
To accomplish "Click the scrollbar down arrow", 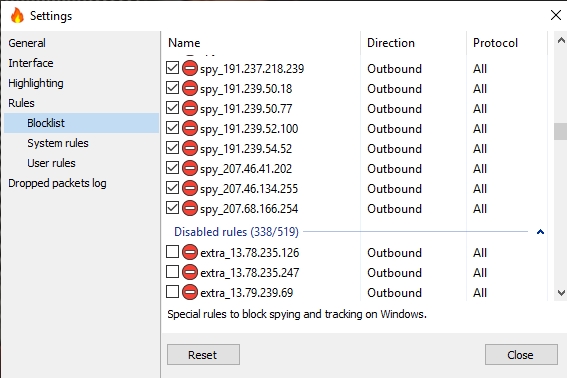I will [561, 293].
